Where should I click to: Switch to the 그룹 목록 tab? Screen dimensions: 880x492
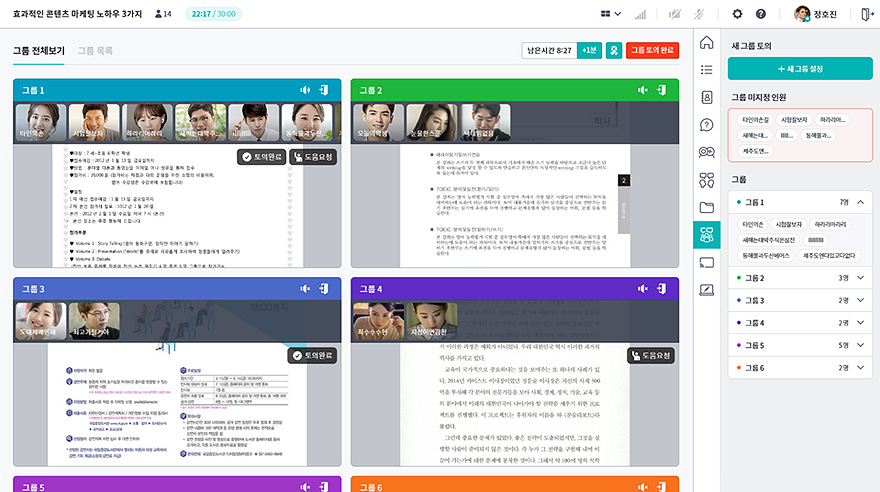click(x=95, y=50)
